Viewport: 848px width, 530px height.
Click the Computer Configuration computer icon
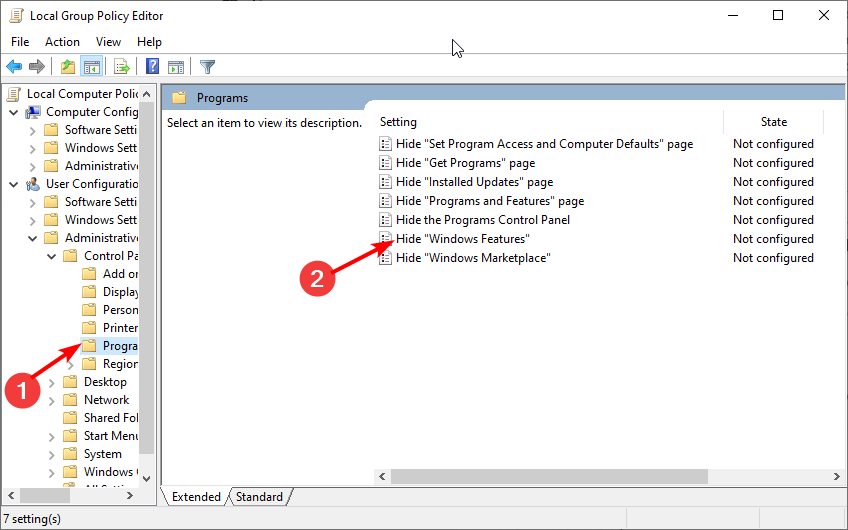click(x=34, y=112)
